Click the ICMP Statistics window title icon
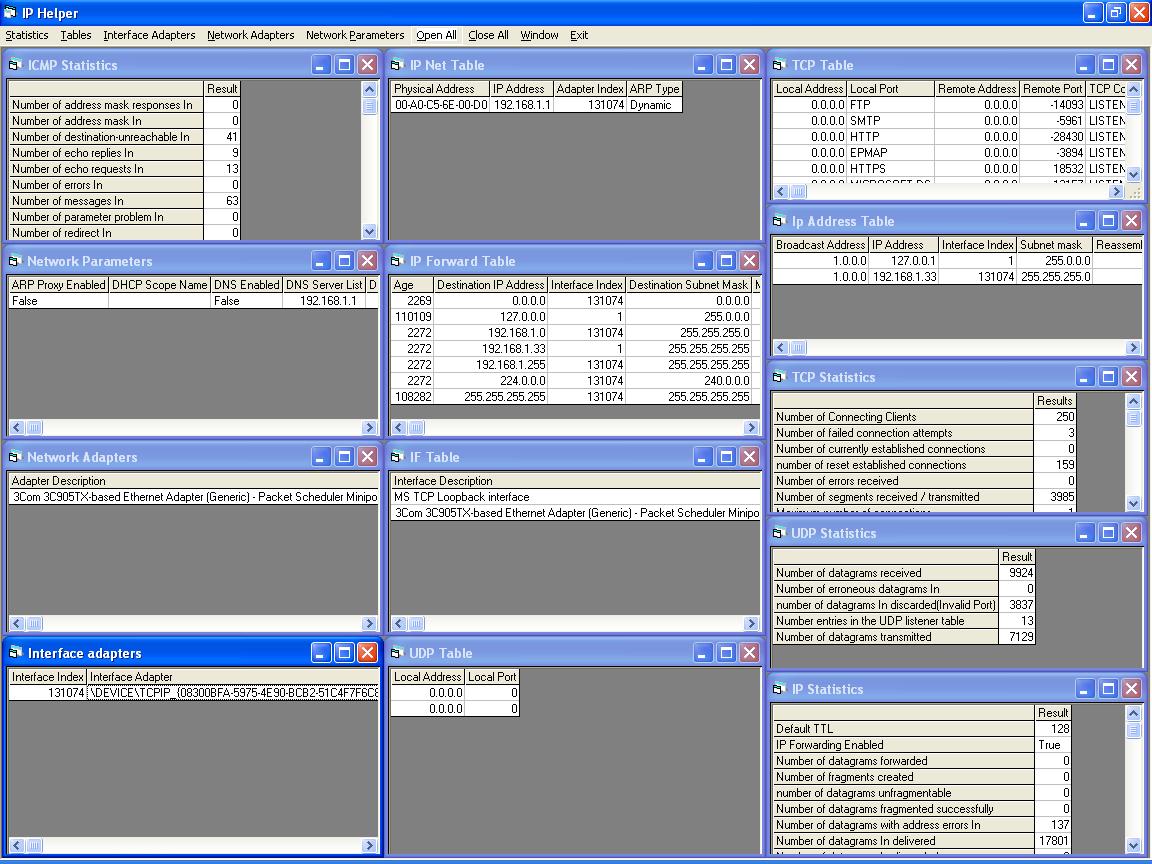 pyautogui.click(x=15, y=65)
